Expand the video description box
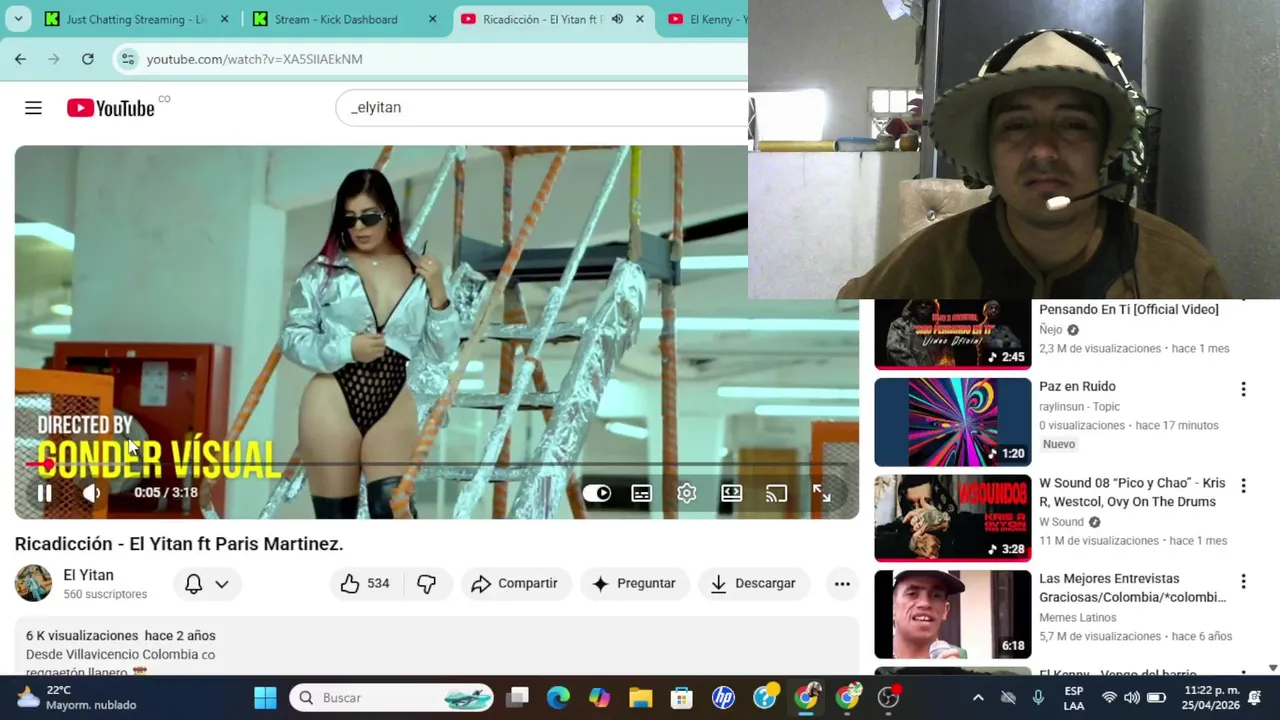The image size is (1280, 720). 437,647
